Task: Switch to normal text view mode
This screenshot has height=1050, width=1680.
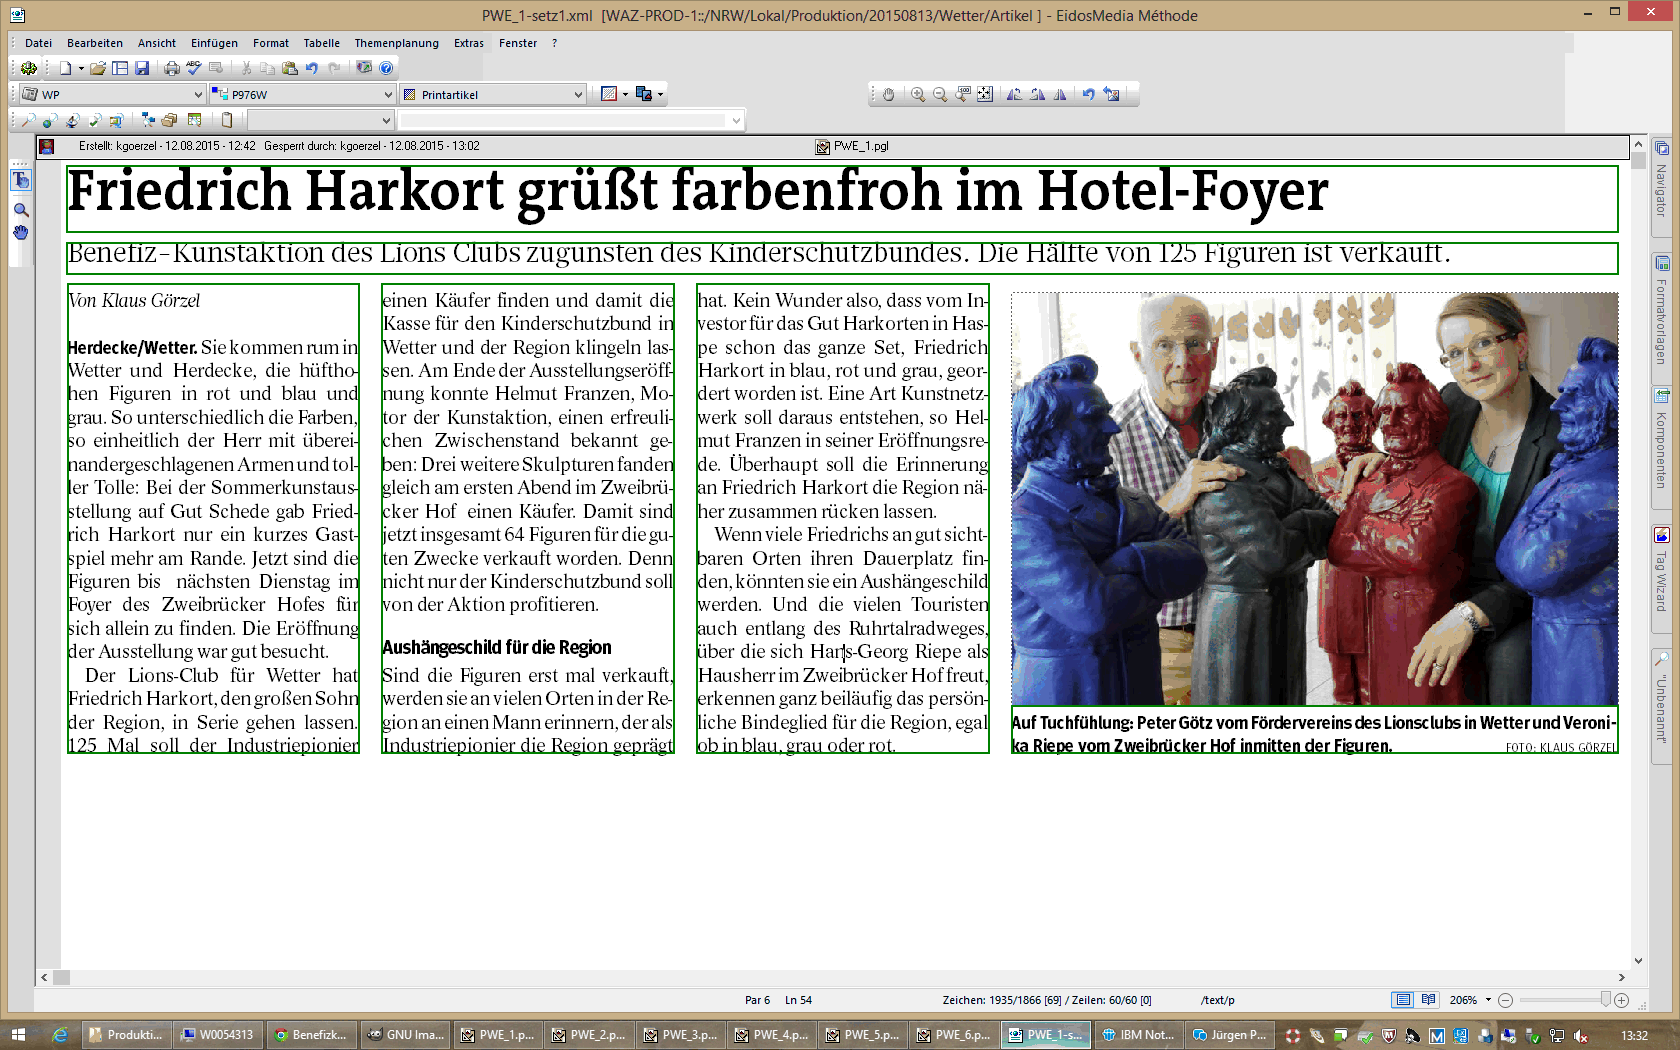Action: (x=1403, y=1000)
